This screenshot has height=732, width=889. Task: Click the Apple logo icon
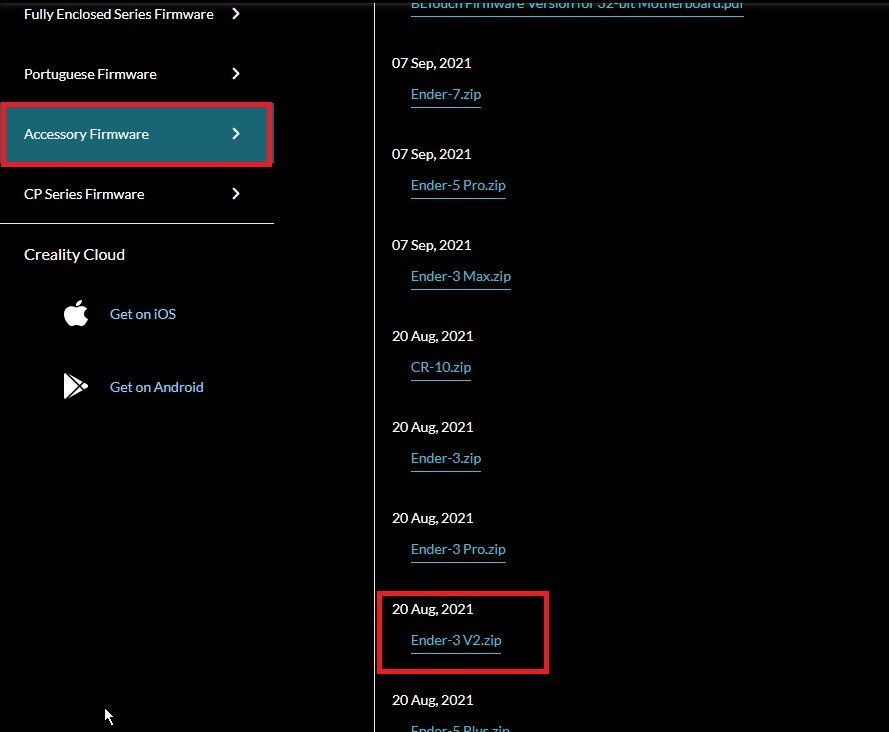(x=76, y=313)
